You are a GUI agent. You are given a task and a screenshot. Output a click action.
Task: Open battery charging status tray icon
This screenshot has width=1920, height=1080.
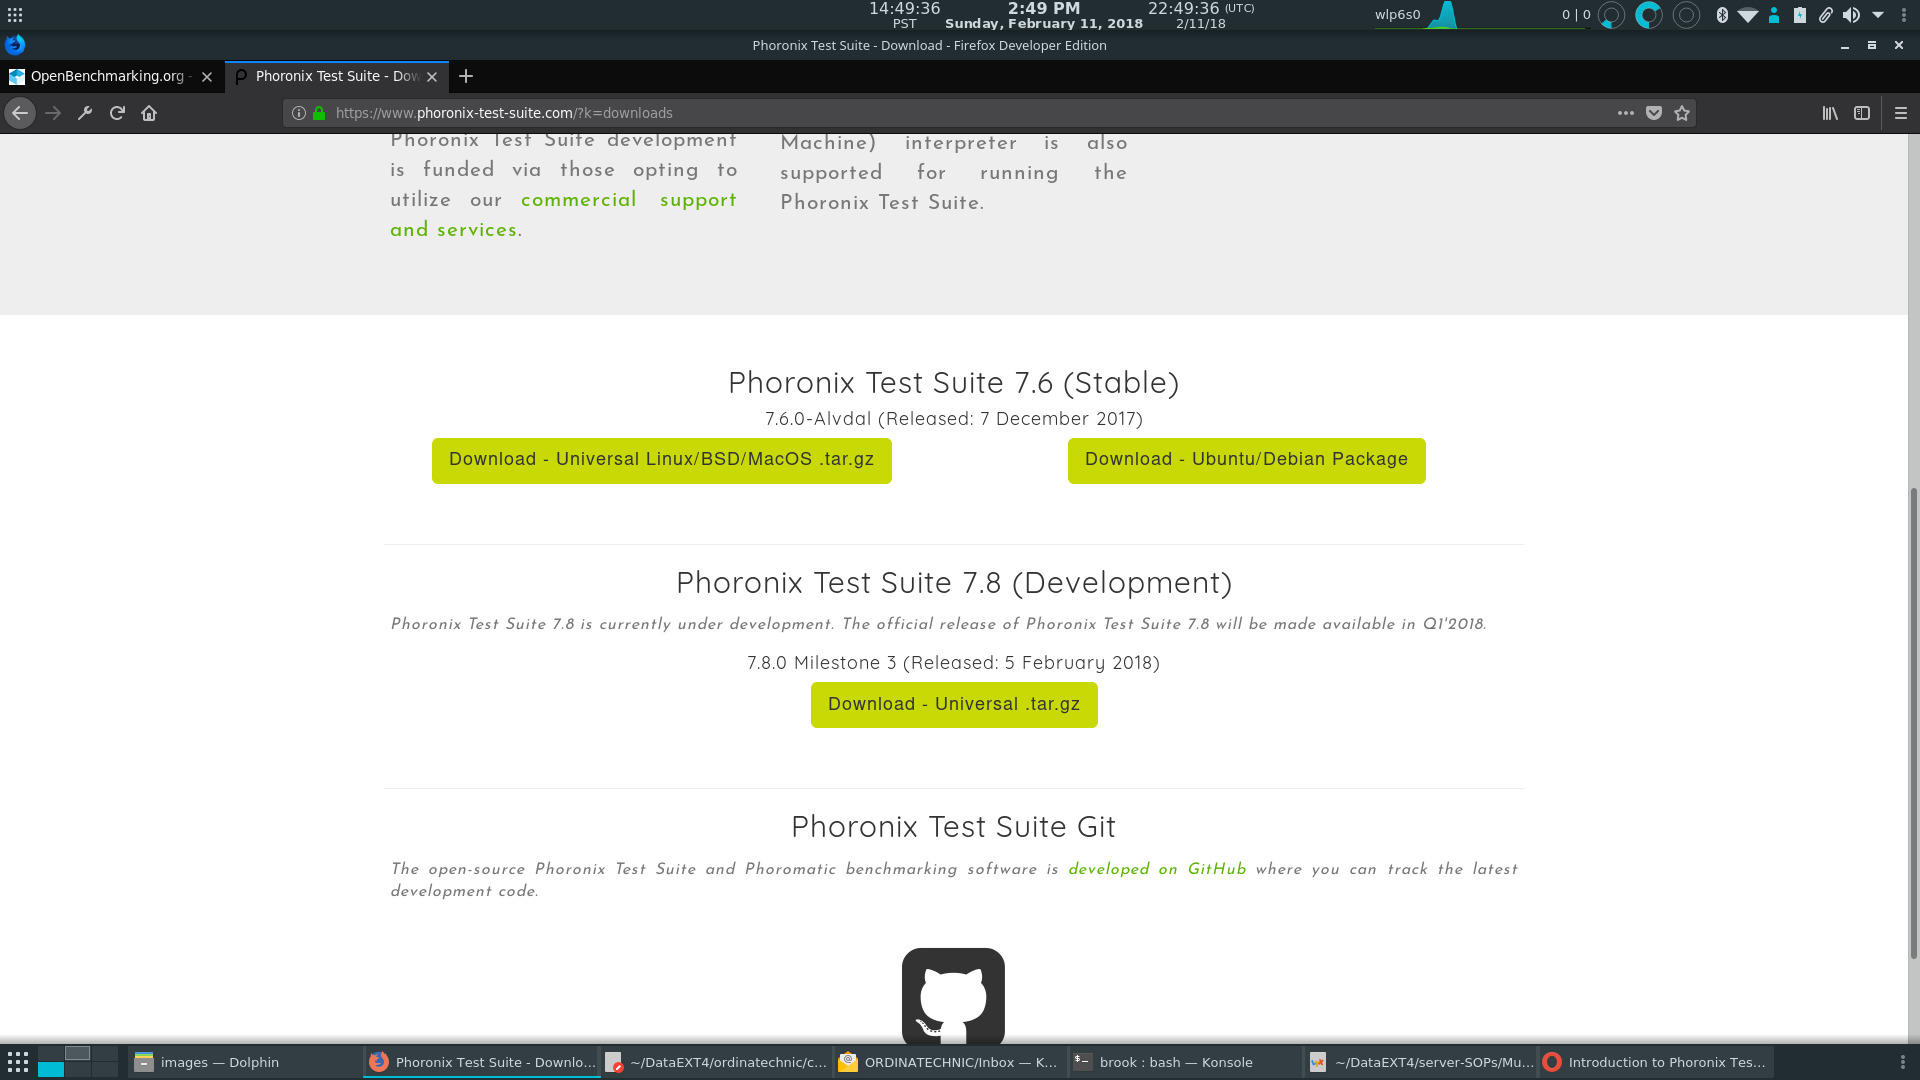(x=1799, y=15)
